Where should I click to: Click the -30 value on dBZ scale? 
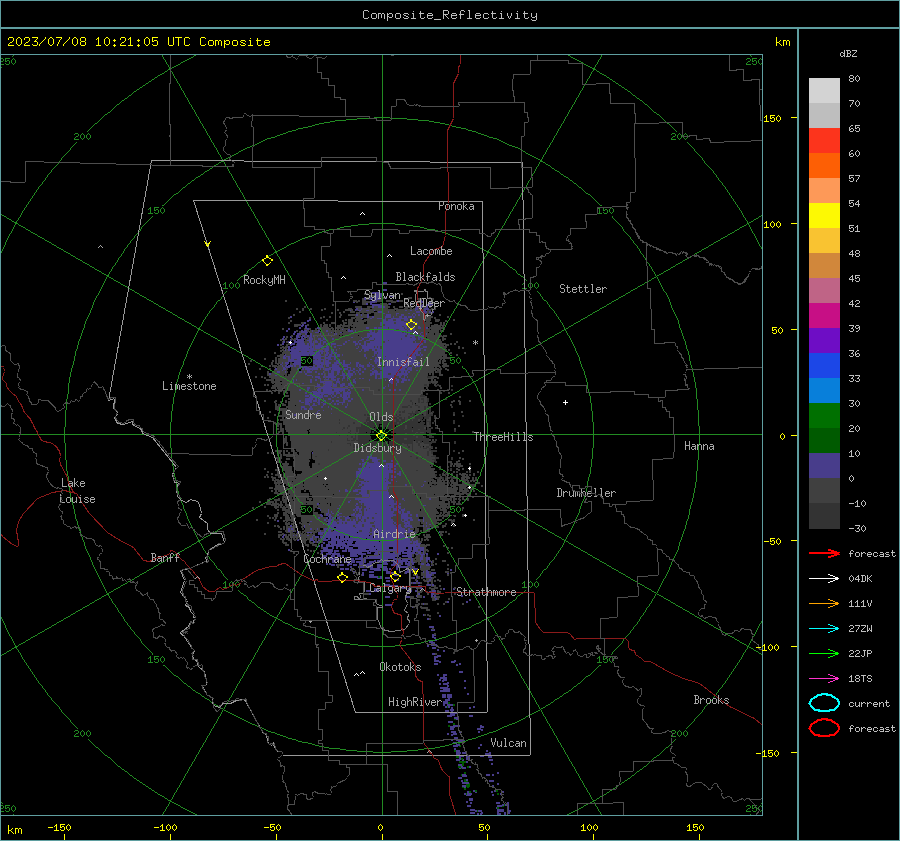click(857, 528)
